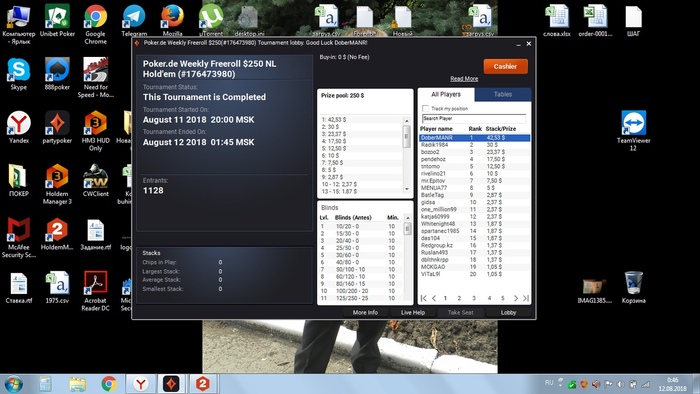Open 888poker desktop shortcut

[x=57, y=74]
